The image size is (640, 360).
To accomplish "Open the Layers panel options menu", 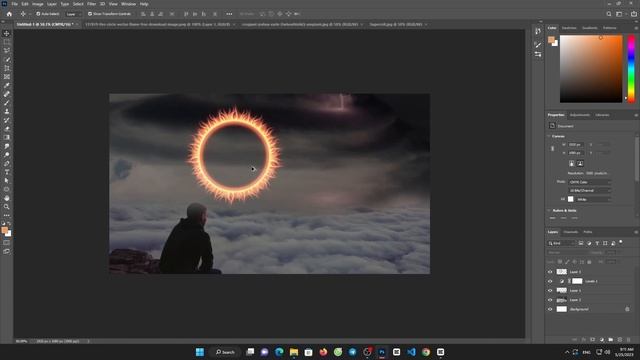I will pos(636,232).
